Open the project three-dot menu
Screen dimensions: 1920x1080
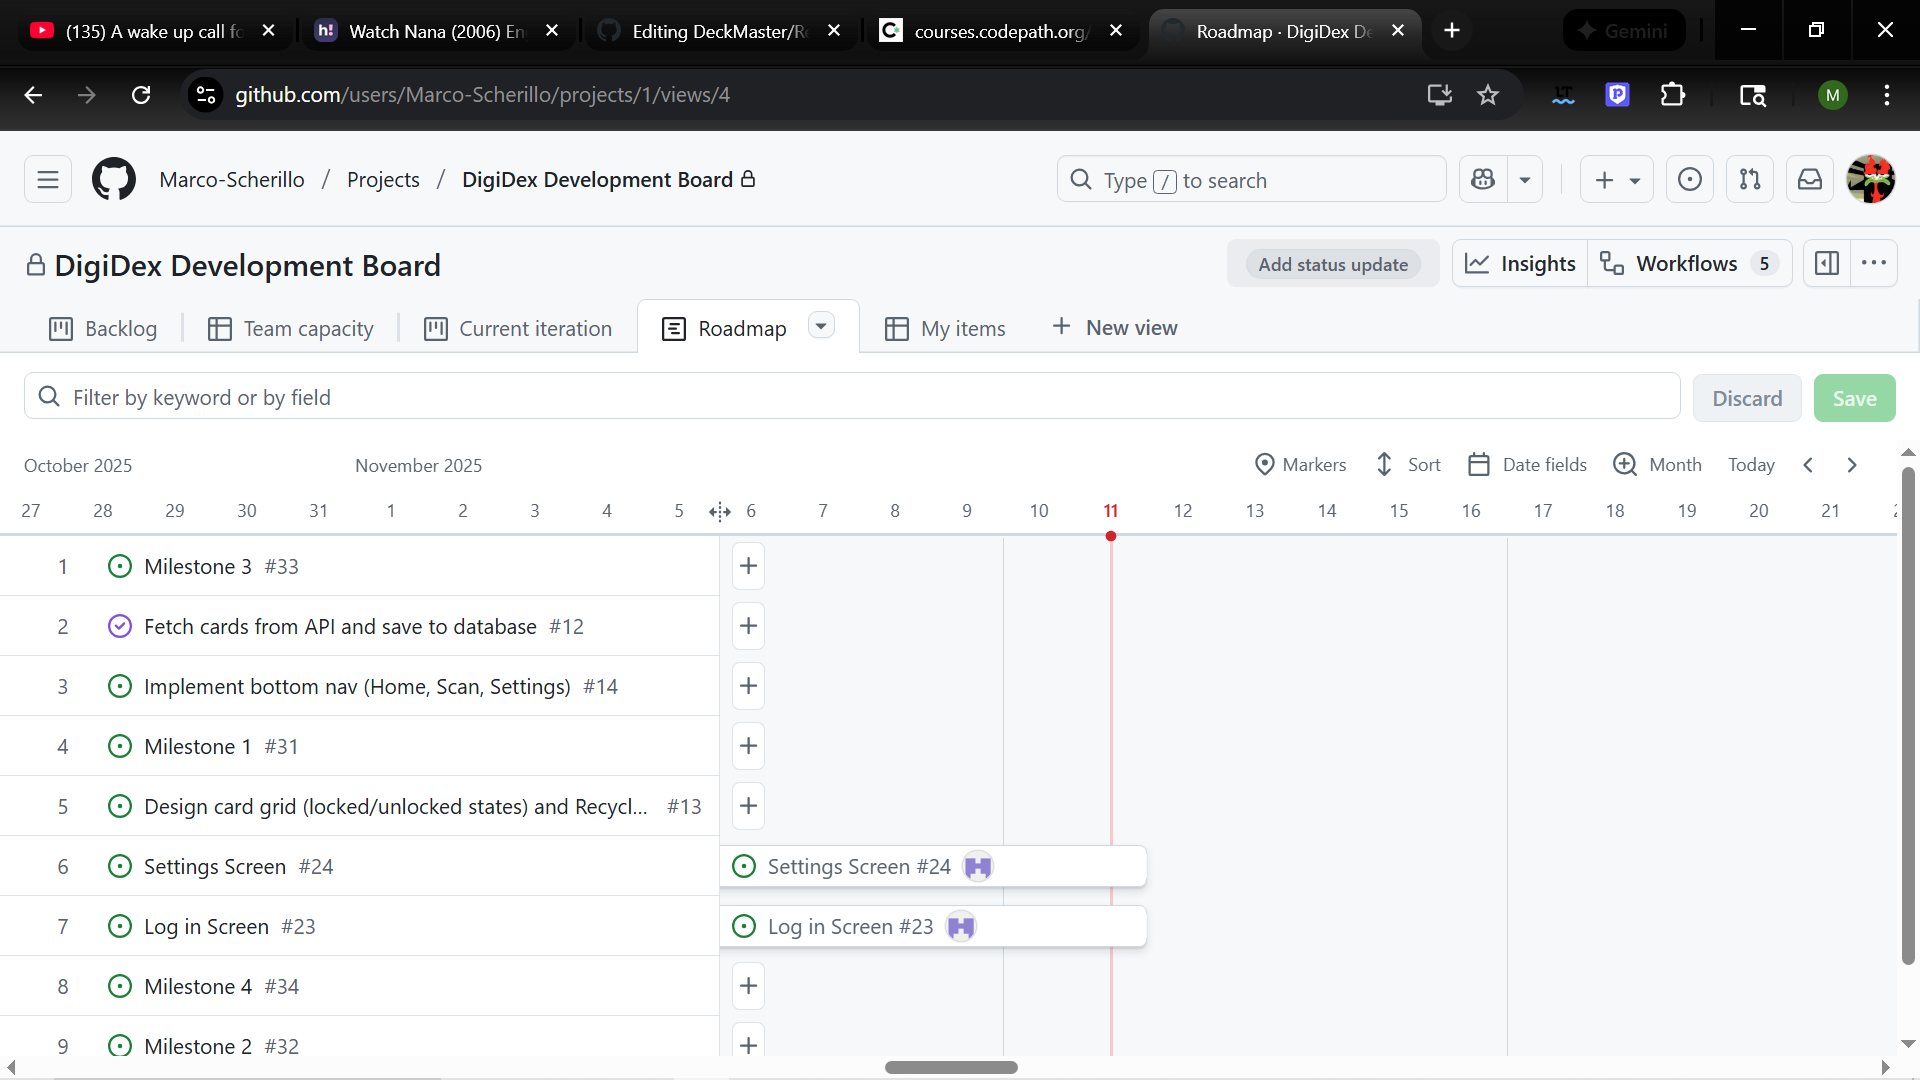click(1874, 264)
